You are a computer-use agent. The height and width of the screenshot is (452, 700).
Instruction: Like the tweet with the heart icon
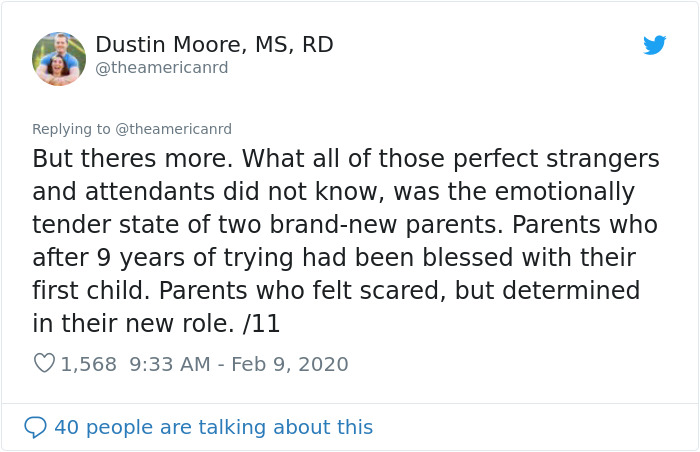coord(44,363)
